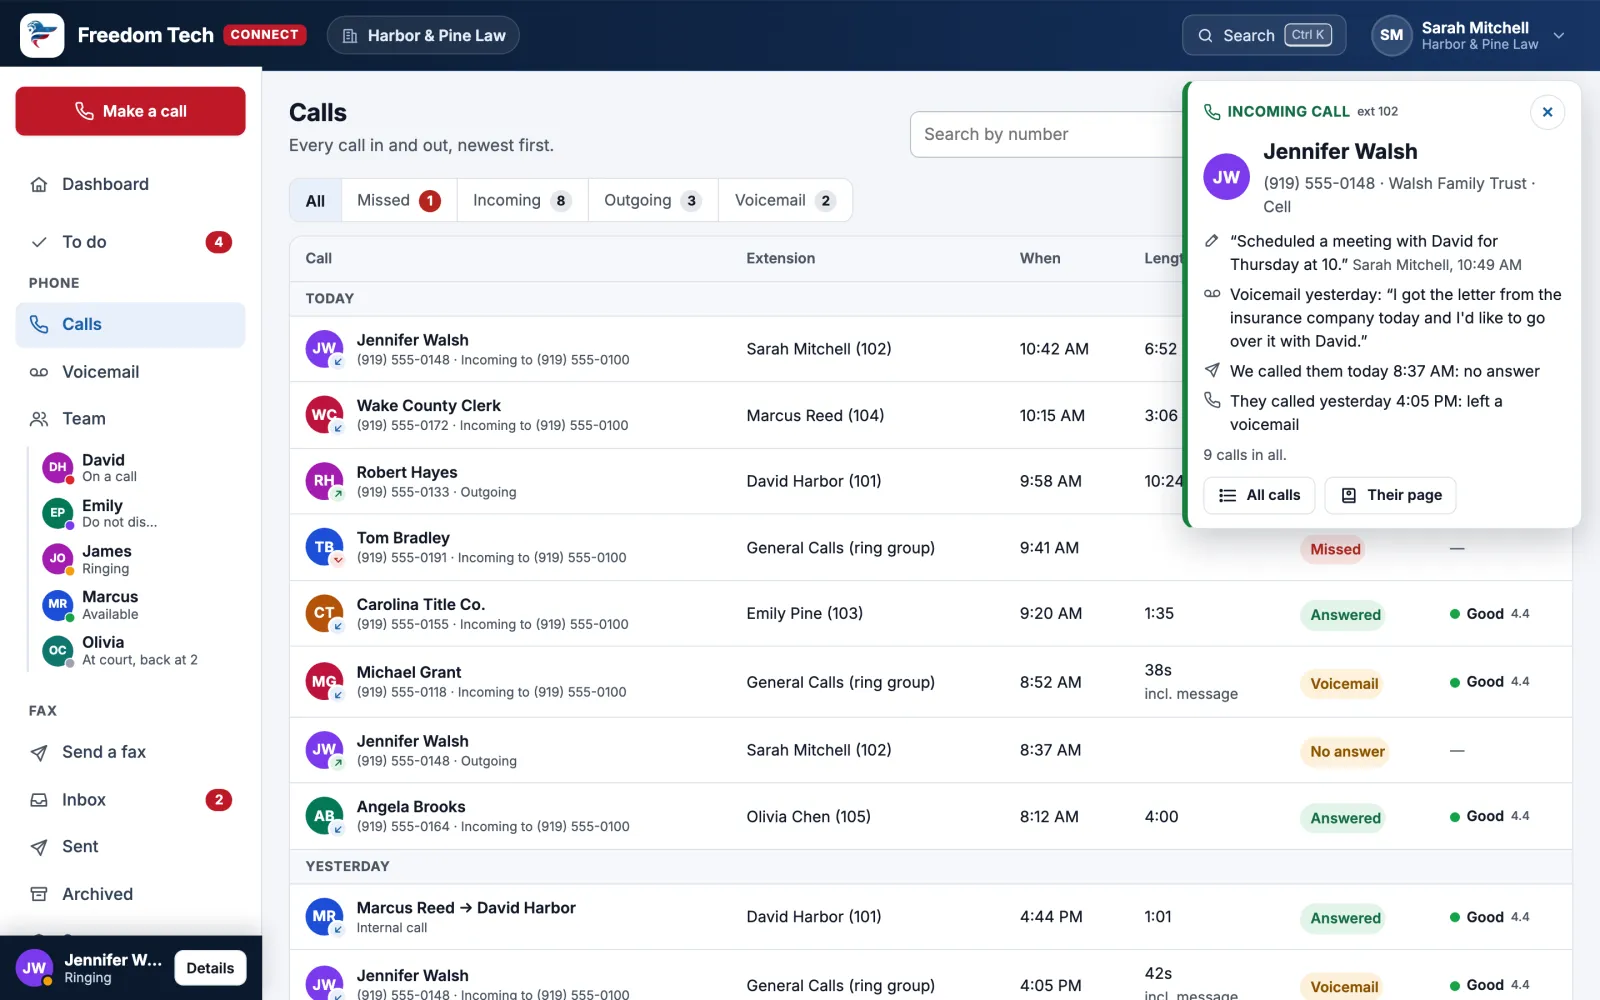The height and width of the screenshot is (1000, 1600).
Task: Click the All calls button in popup
Action: pyautogui.click(x=1259, y=495)
